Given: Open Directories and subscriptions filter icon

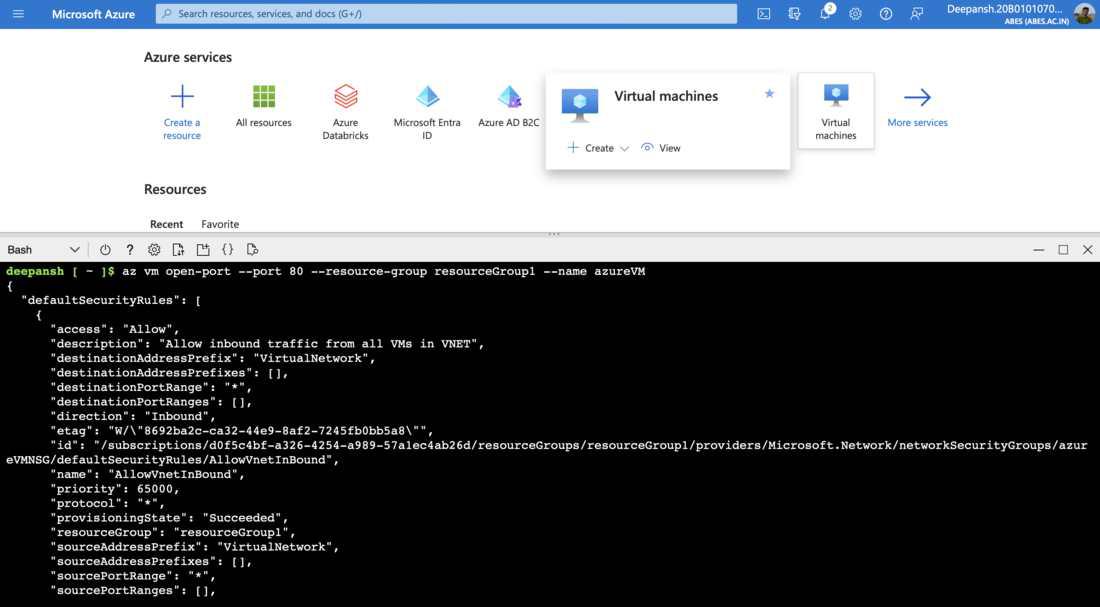Looking at the screenshot, I should click(x=794, y=13).
